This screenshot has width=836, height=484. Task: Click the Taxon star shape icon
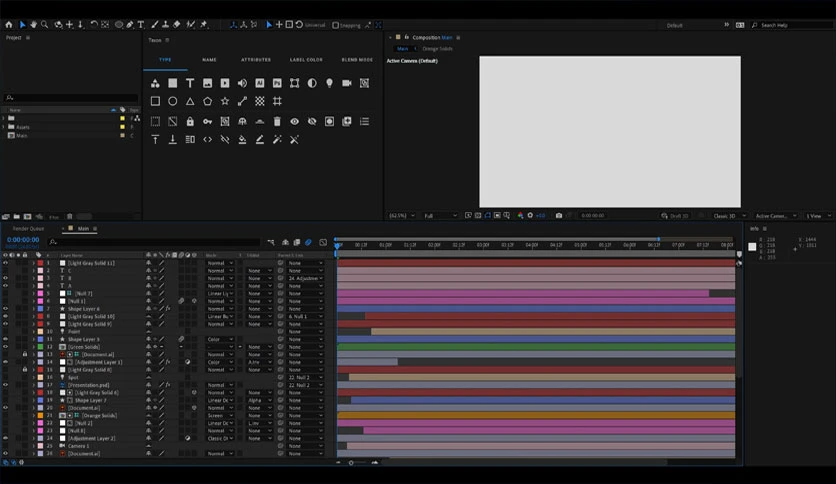225,101
